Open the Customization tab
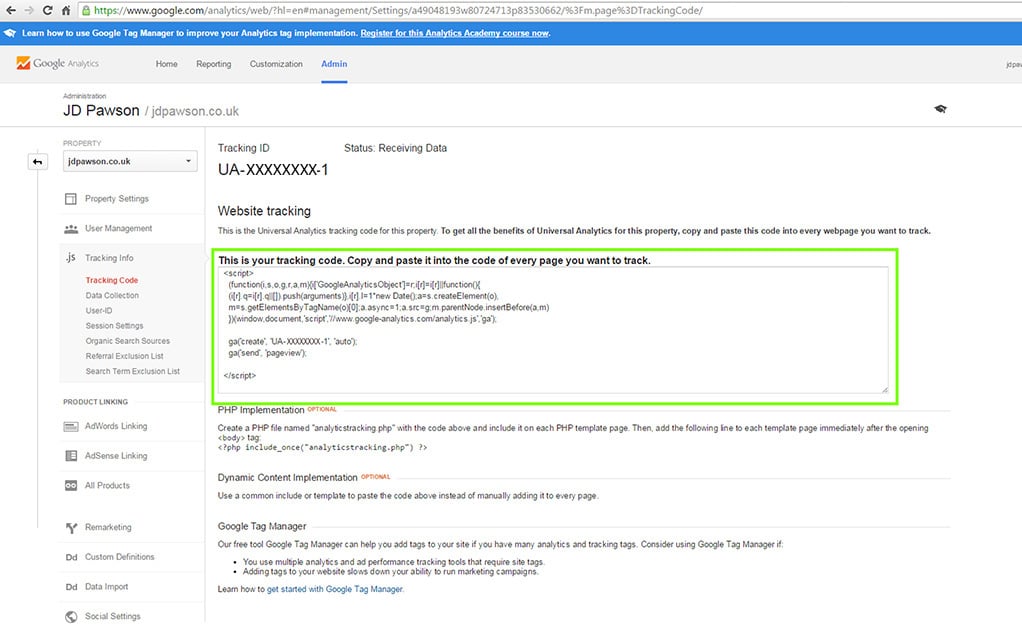The height and width of the screenshot is (639, 1022). tap(276, 64)
